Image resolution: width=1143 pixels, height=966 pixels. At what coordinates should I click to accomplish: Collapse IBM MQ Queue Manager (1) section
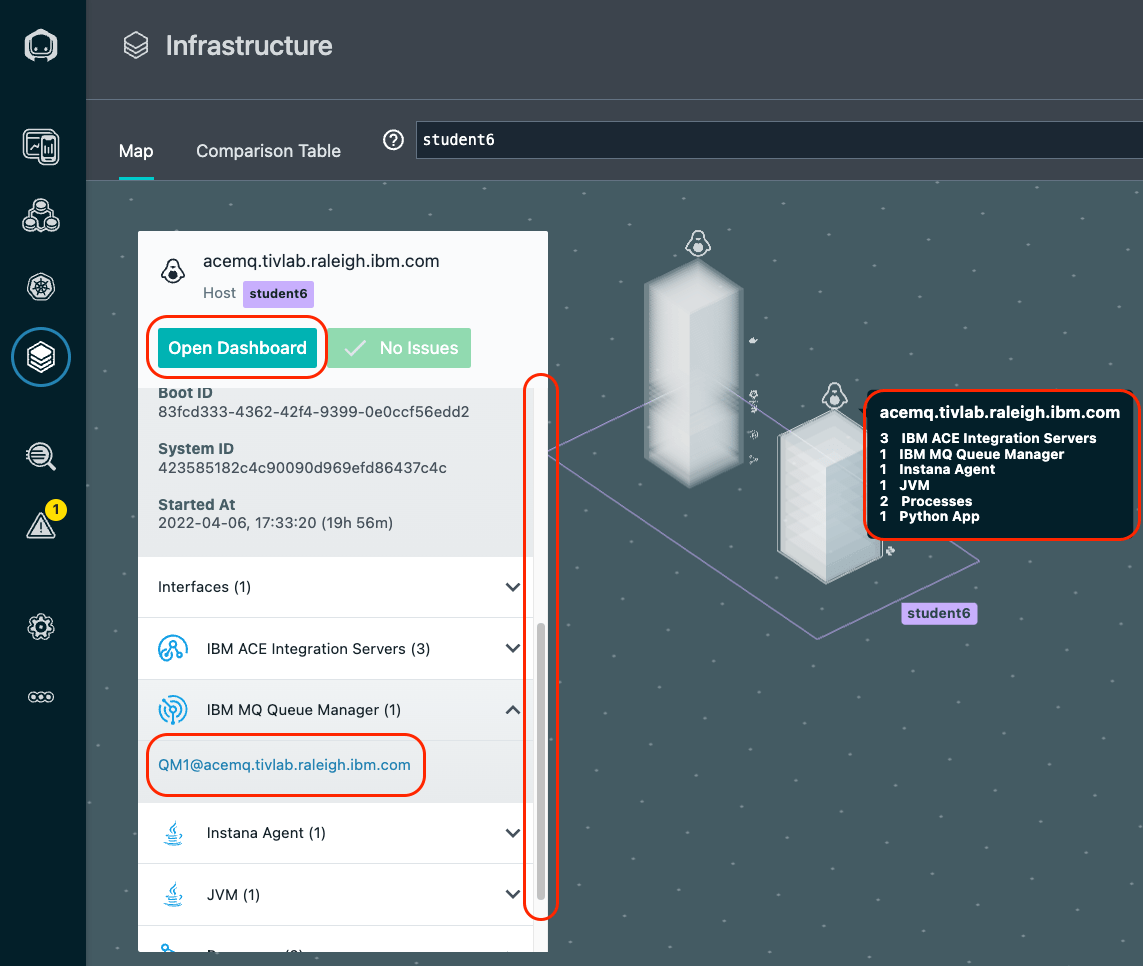pos(335,710)
